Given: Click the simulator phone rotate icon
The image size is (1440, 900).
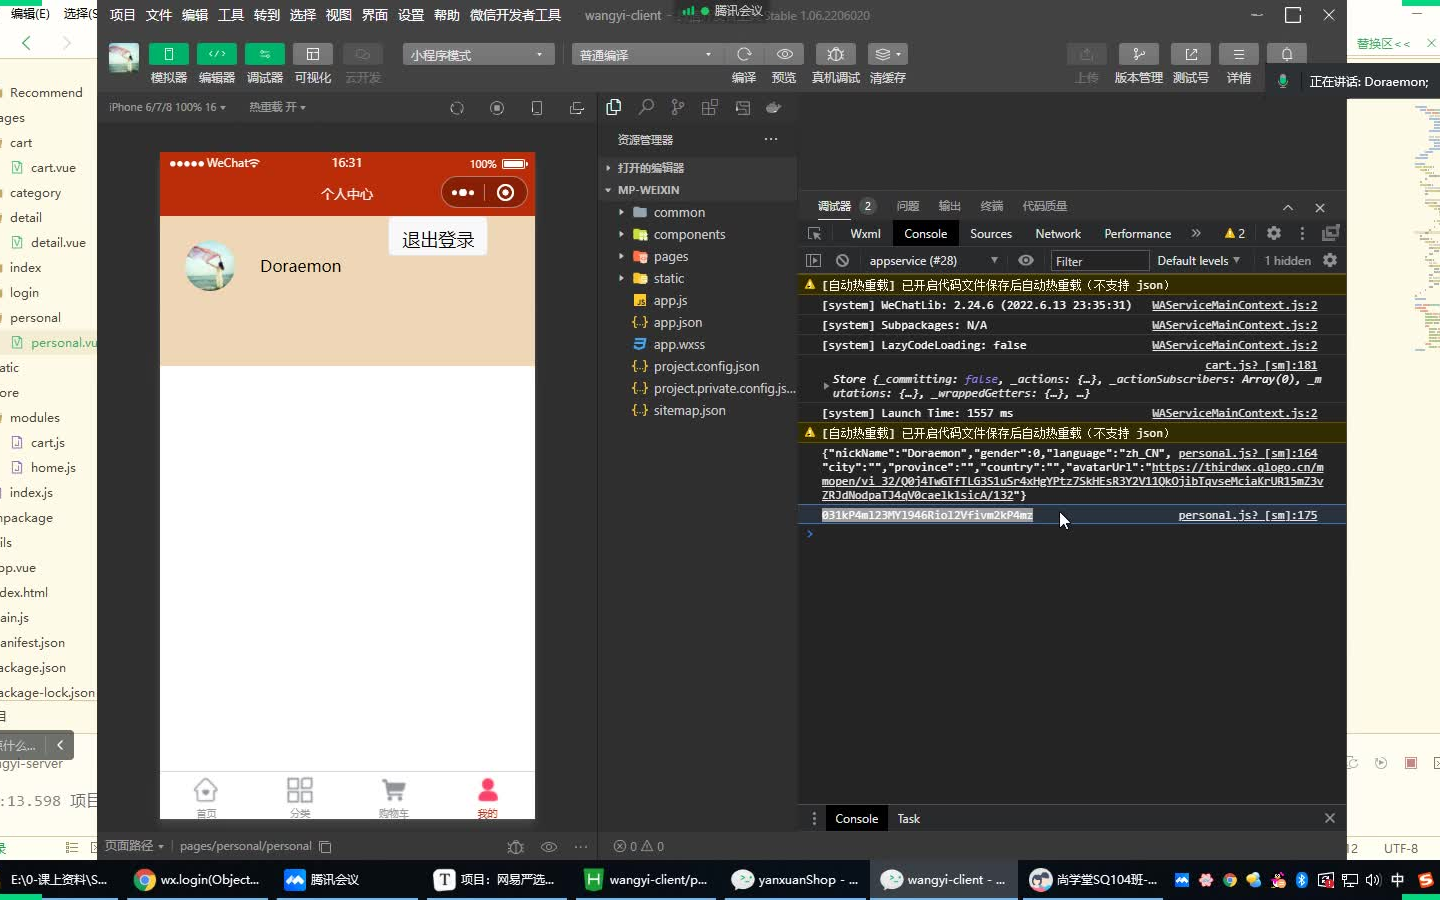Looking at the screenshot, I should [537, 108].
